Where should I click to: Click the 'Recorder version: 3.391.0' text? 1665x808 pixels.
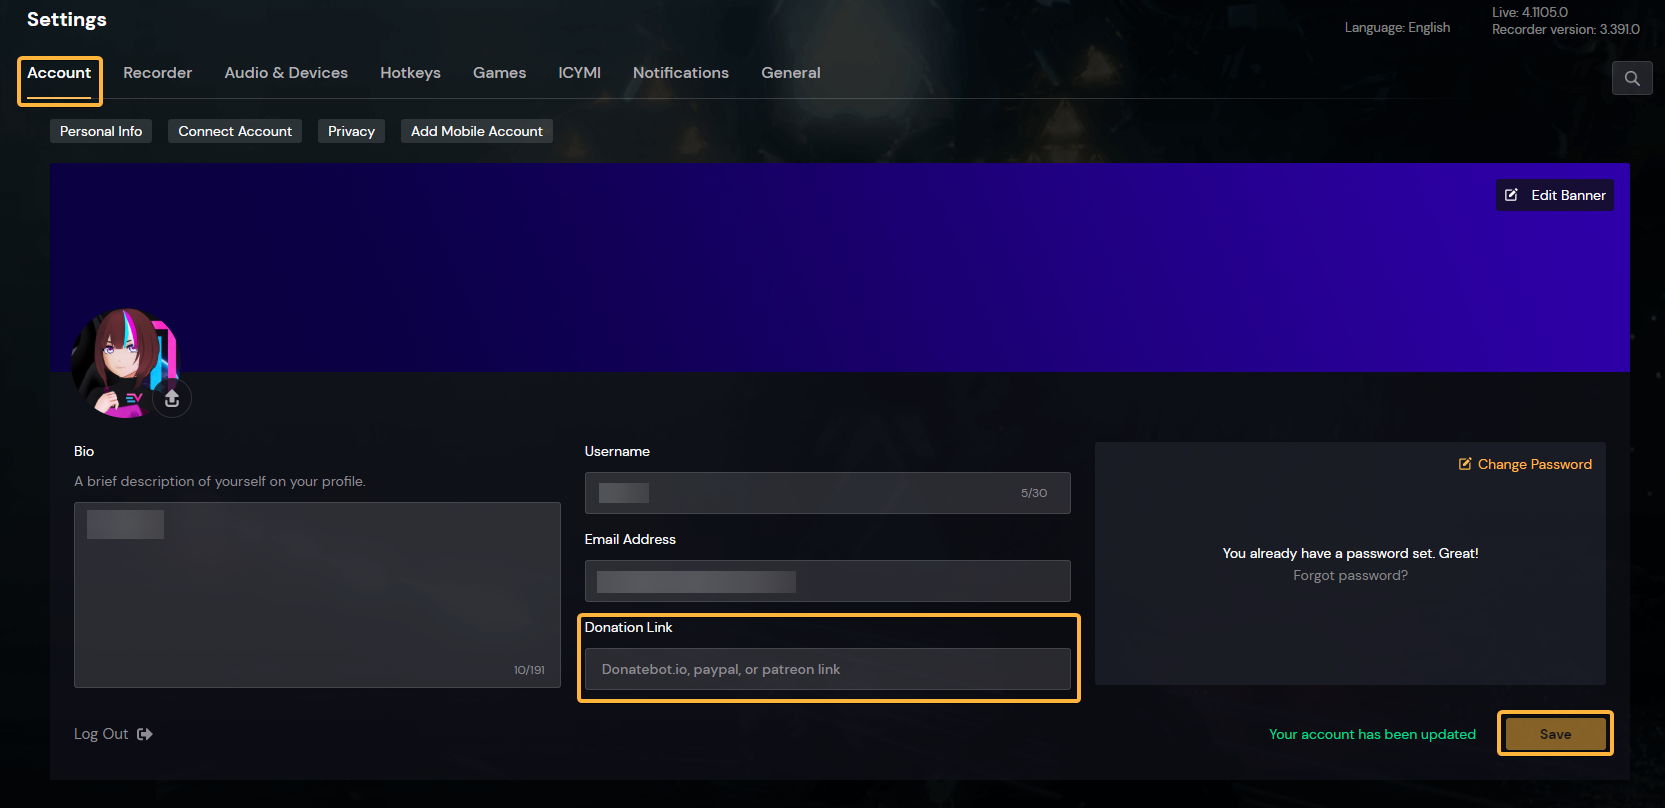[x=1565, y=29]
